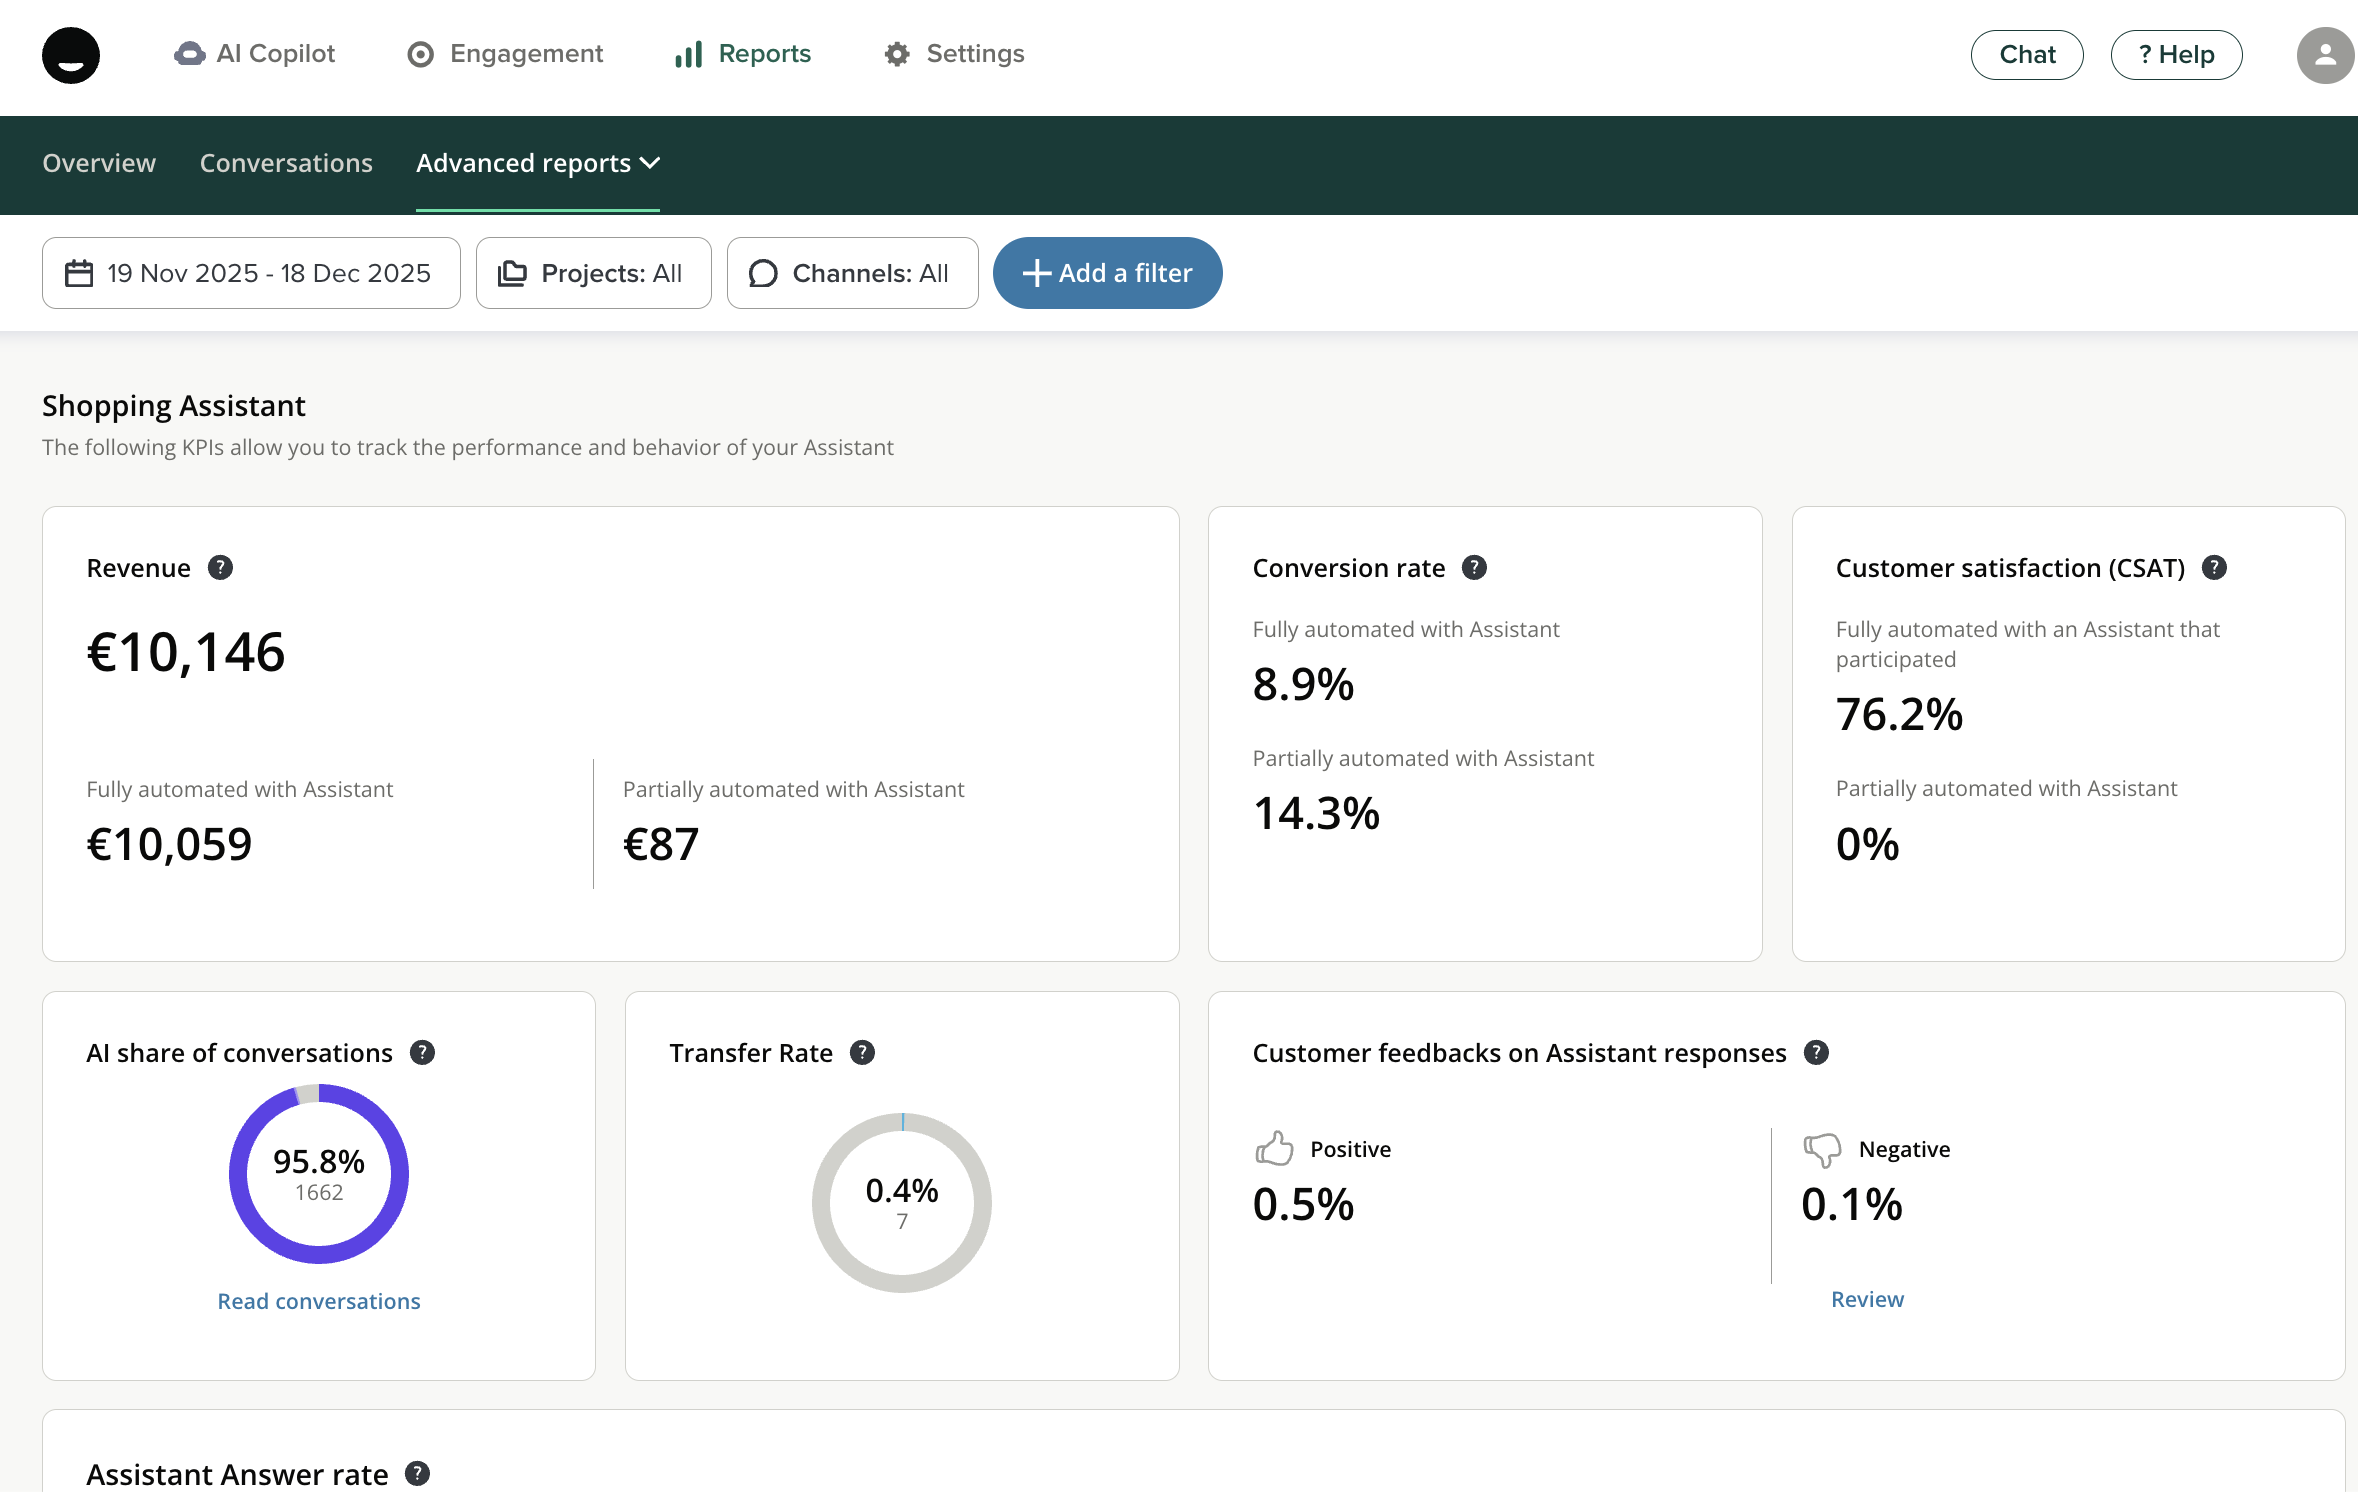Click the Read conversations link
Image resolution: width=2358 pixels, height=1492 pixels.
(319, 1301)
